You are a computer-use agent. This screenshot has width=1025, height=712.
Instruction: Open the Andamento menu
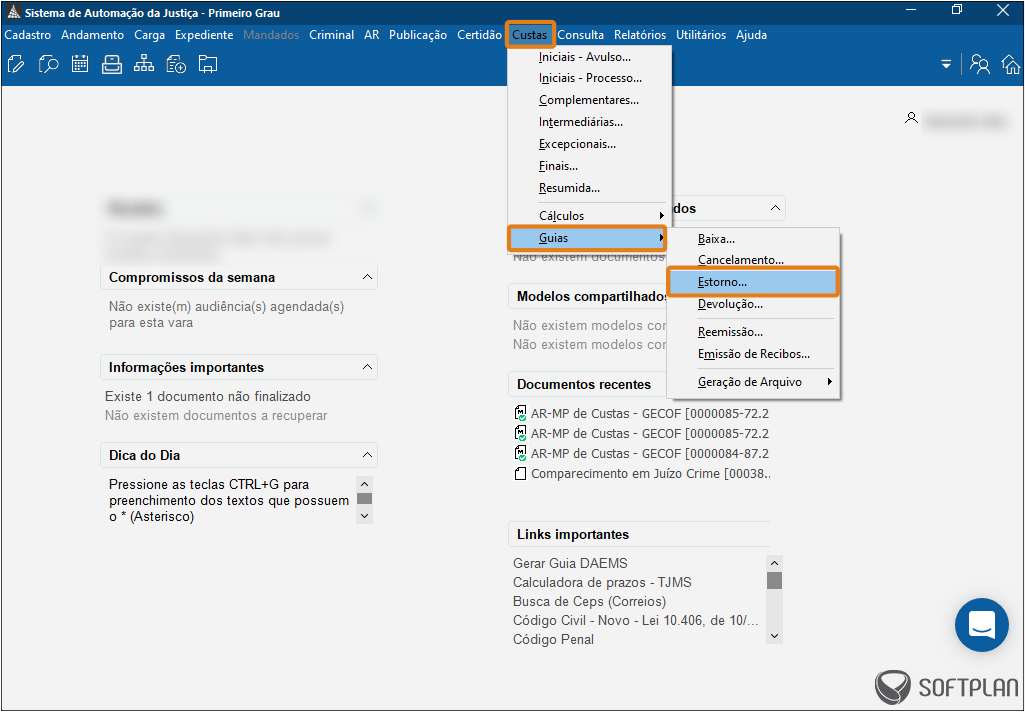(92, 35)
